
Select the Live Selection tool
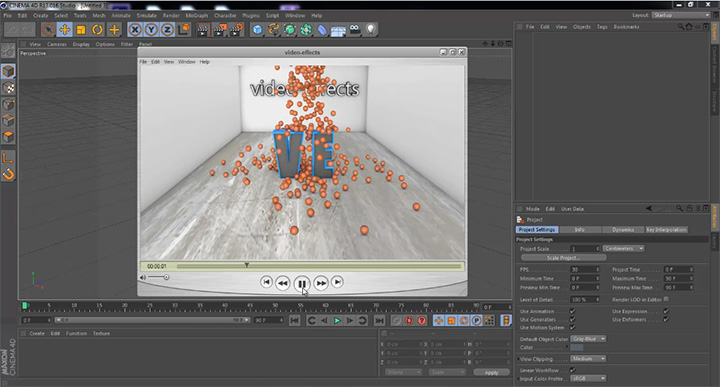[48, 30]
